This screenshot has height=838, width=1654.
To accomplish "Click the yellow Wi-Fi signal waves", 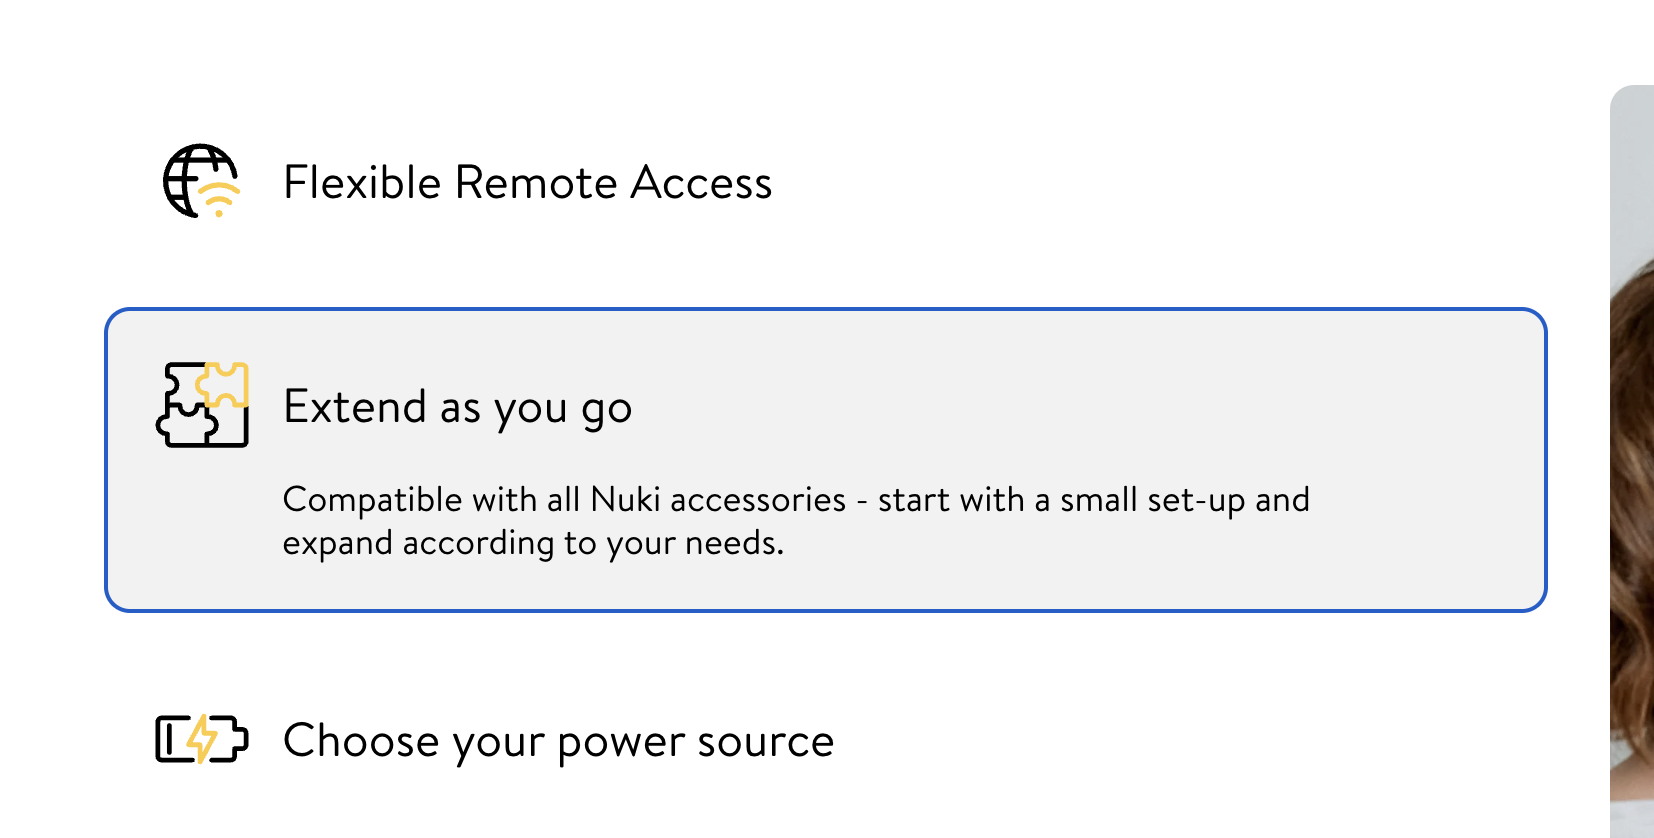I will pyautogui.click(x=219, y=197).
